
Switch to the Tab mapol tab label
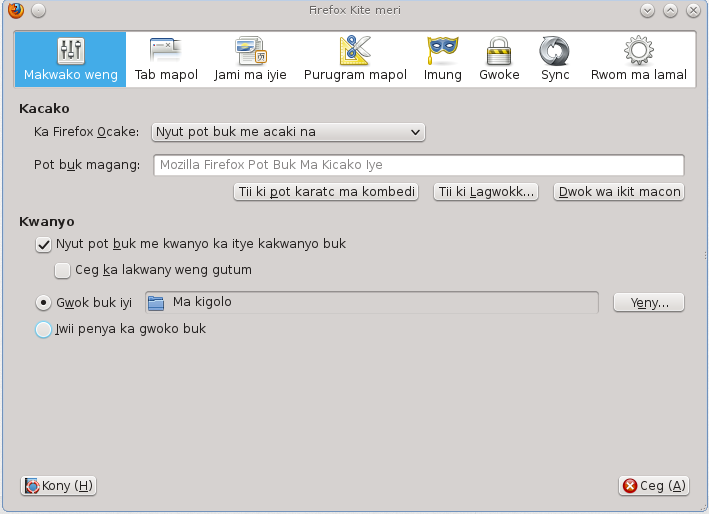coord(166,75)
